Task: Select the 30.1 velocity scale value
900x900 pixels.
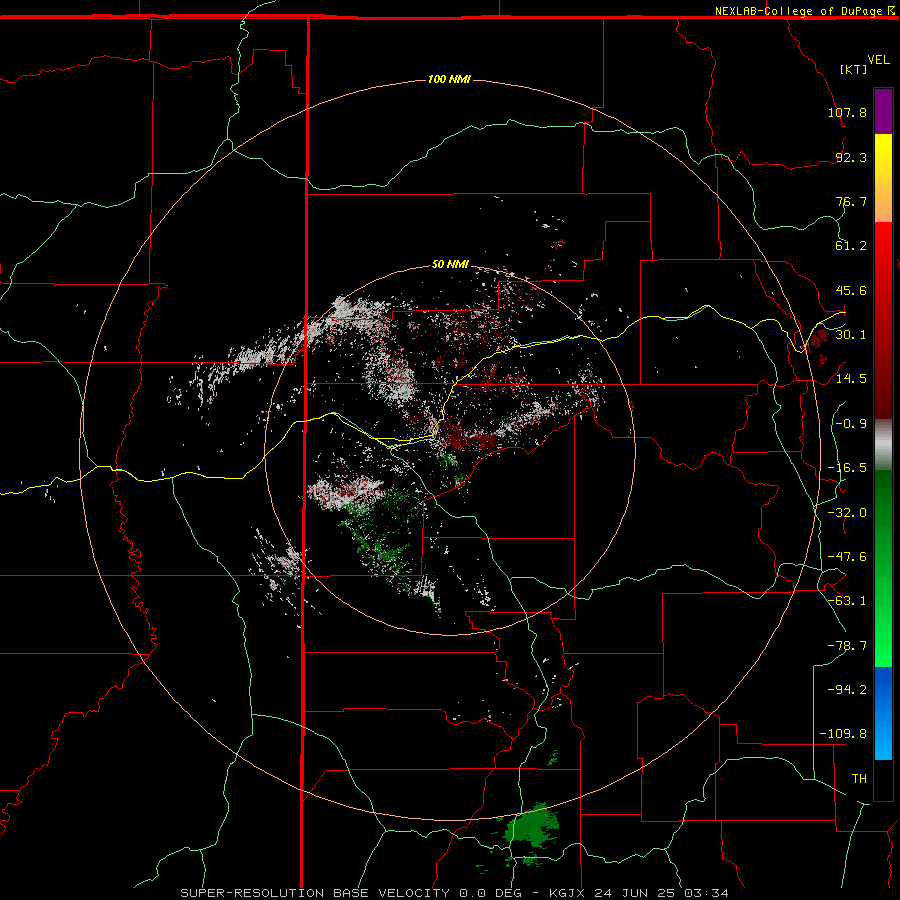Action: (x=851, y=334)
